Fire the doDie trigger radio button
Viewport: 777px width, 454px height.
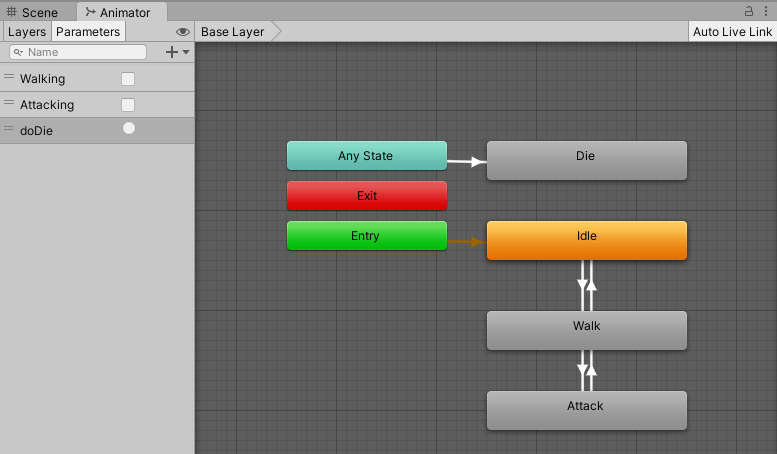pos(129,128)
